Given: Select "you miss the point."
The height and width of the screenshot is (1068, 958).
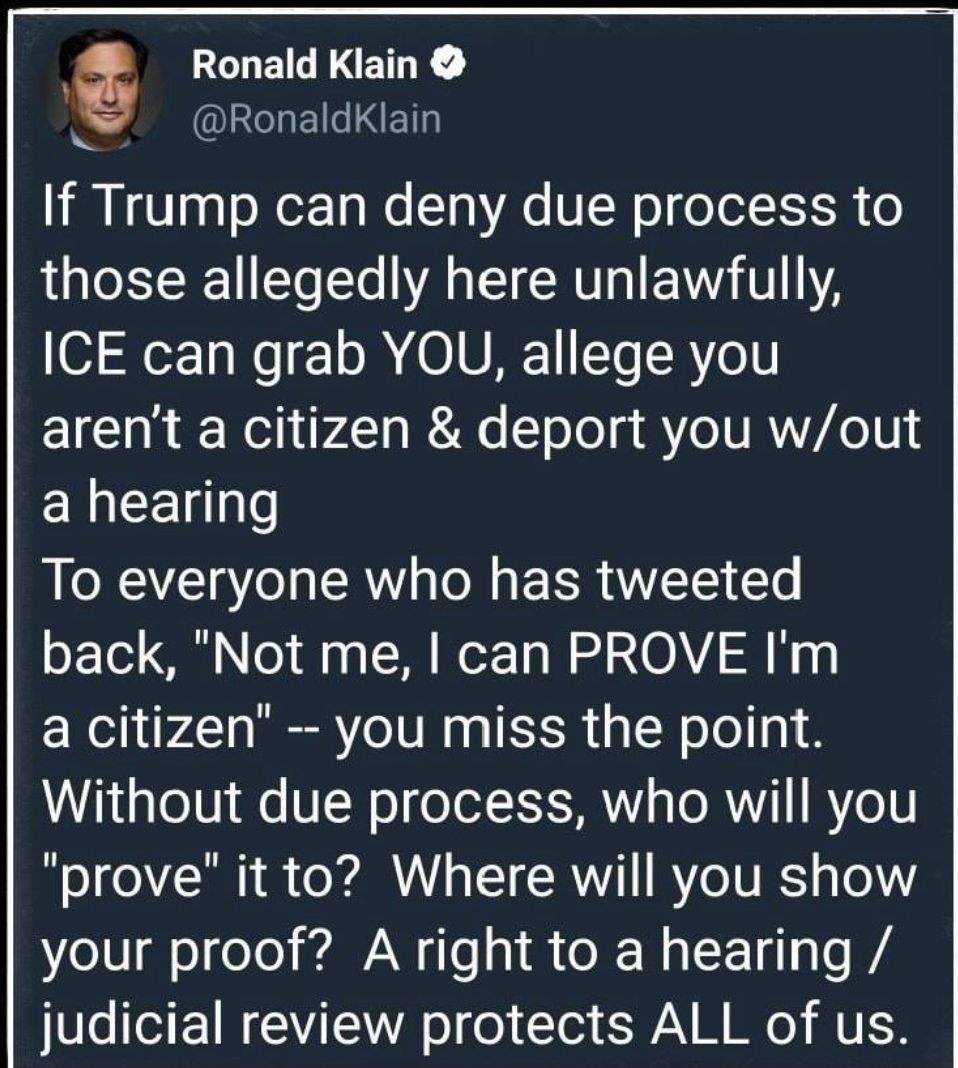Looking at the screenshot, I should point(578,729).
